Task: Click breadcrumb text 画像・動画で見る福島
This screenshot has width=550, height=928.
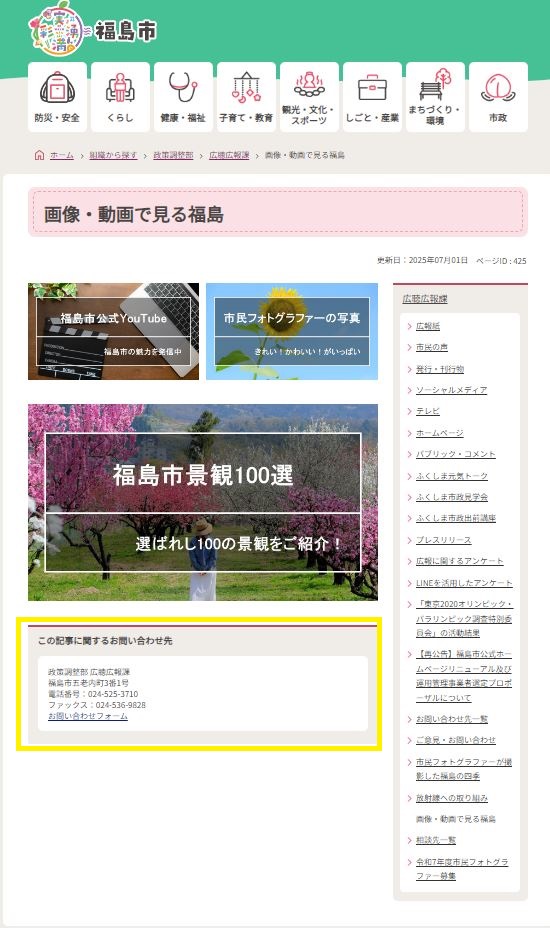Action: coord(304,155)
